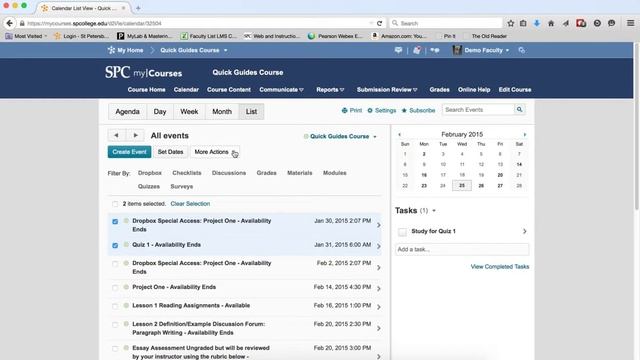Image resolution: width=640 pixels, height=360 pixels.
Task: Go to previous event page arrow
Action: tap(116, 135)
